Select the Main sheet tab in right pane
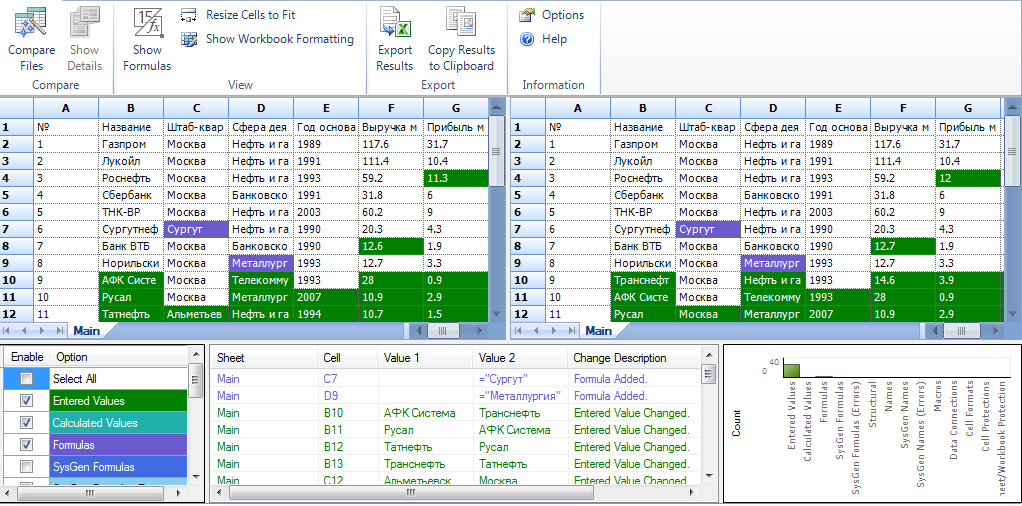Image resolution: width=1022 pixels, height=506 pixels. (x=598, y=331)
